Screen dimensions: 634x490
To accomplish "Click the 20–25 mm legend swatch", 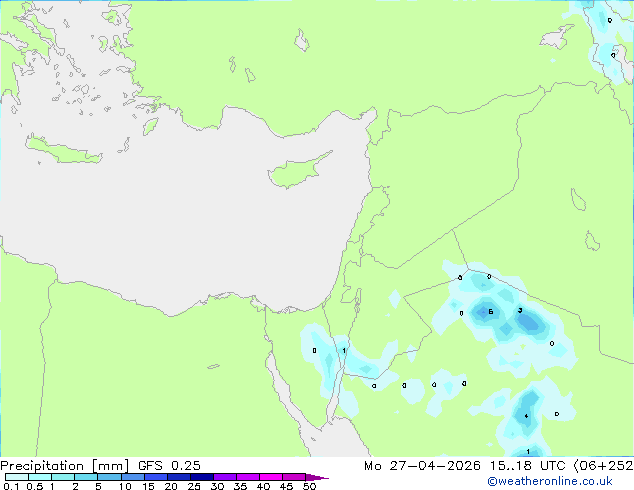I will (x=179, y=477).
